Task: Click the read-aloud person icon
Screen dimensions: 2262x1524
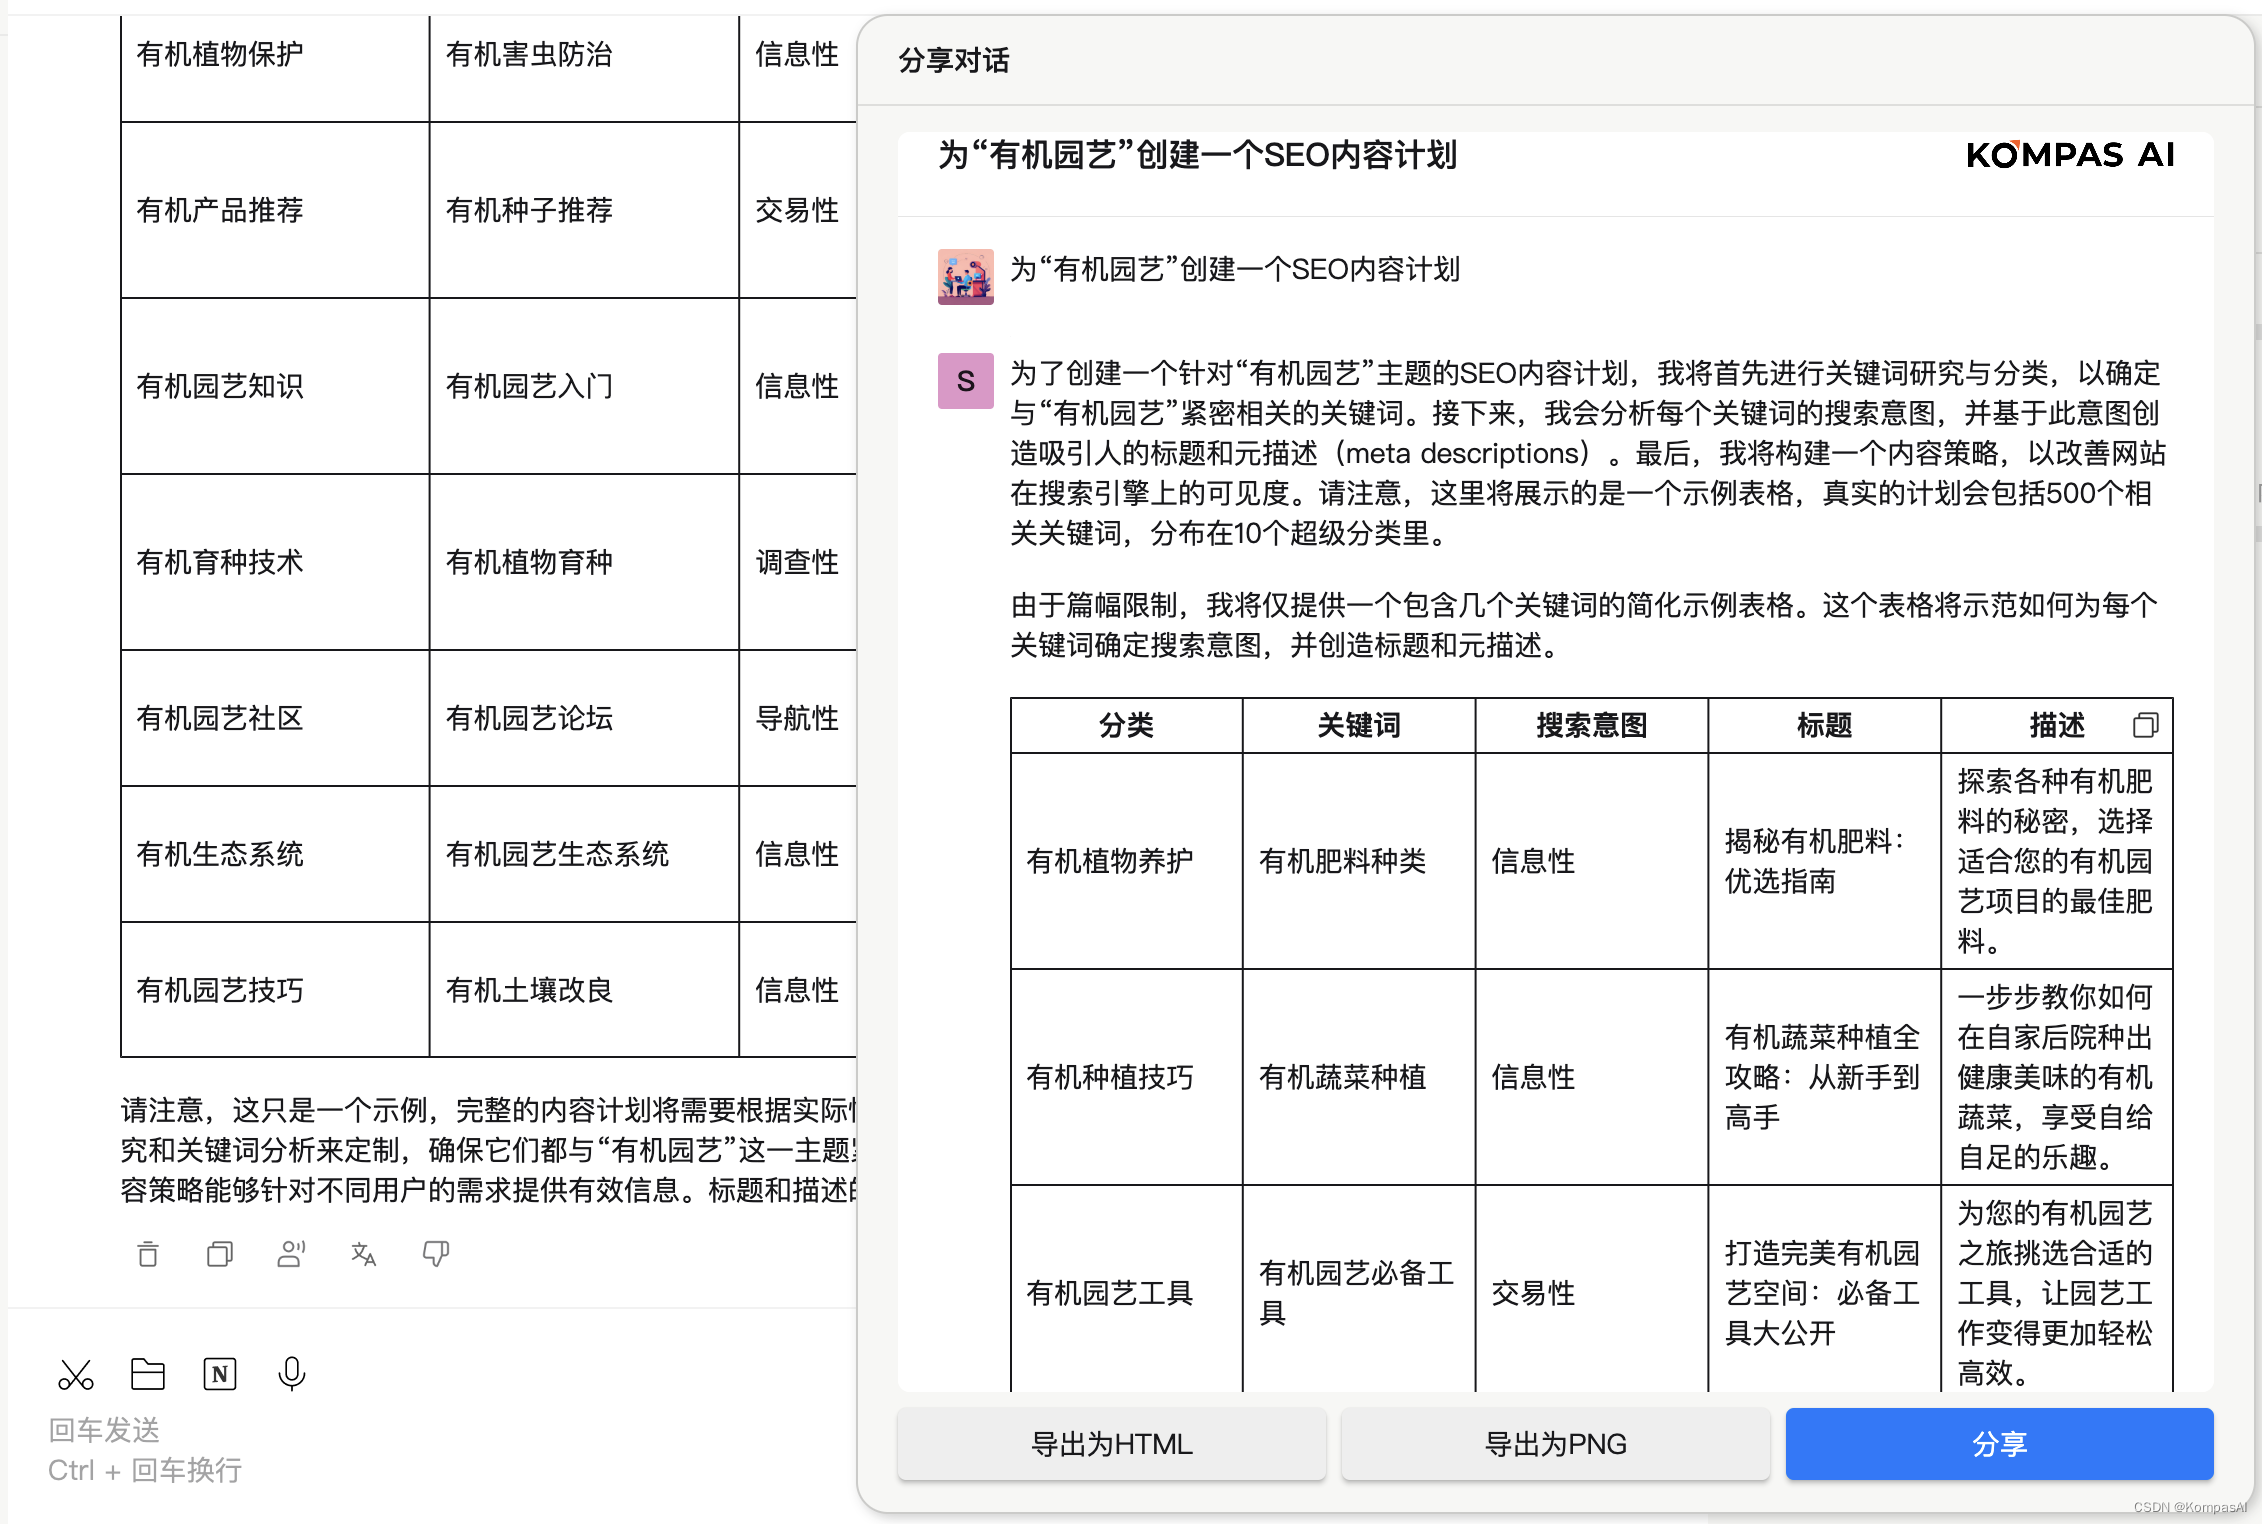Action: click(x=291, y=1253)
